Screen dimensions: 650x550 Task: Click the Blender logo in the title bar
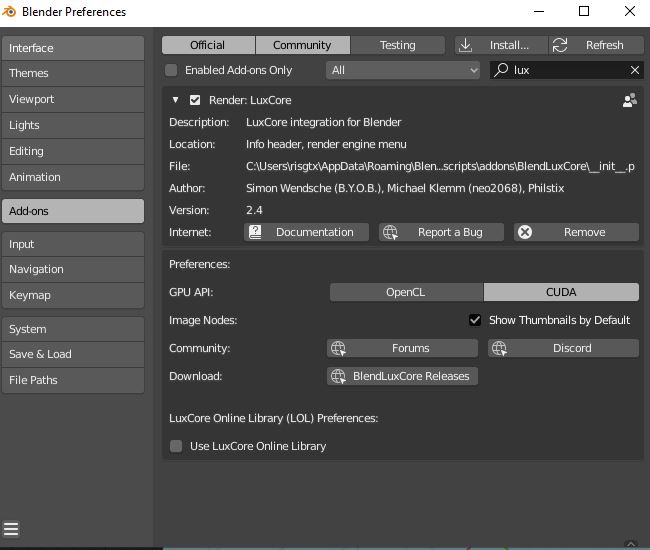[x=10, y=12]
